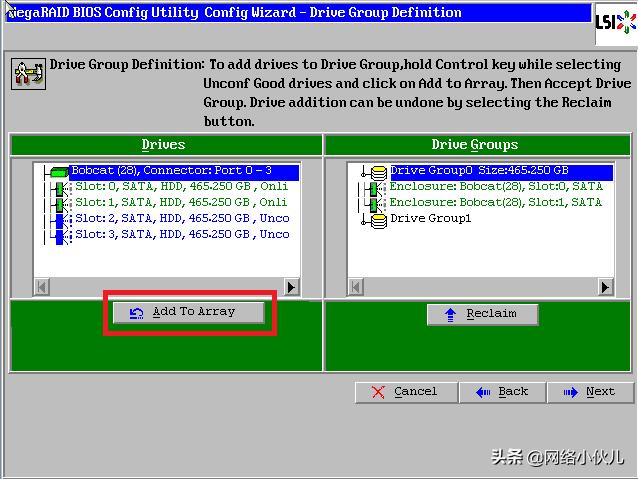Image resolution: width=638 pixels, height=479 pixels.
Task: Click the green enclosure icon beside Bobcat
Action: coord(59,172)
